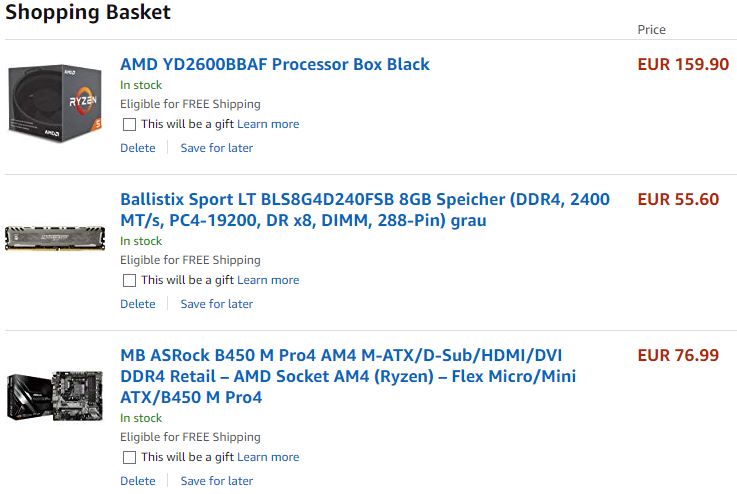Delete the AMD processor from basket
Image resolution: width=737 pixels, height=494 pixels.
tap(138, 148)
